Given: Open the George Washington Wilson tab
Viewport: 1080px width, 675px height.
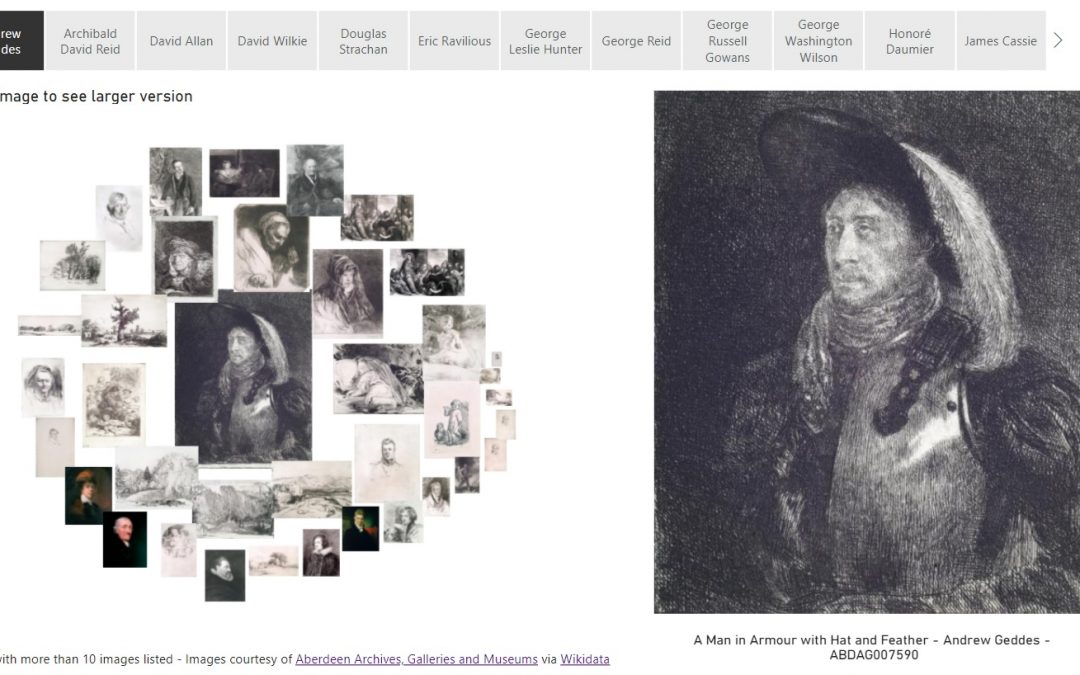Looking at the screenshot, I should pos(818,41).
